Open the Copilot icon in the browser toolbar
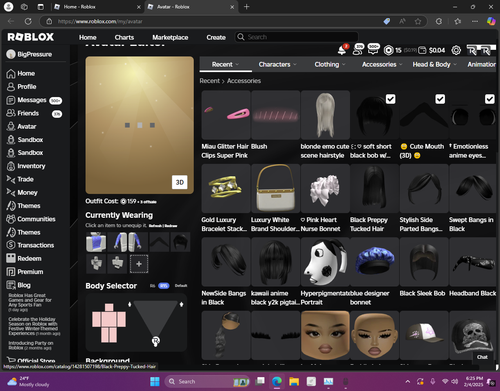This screenshot has width=500, height=391. 491,21
